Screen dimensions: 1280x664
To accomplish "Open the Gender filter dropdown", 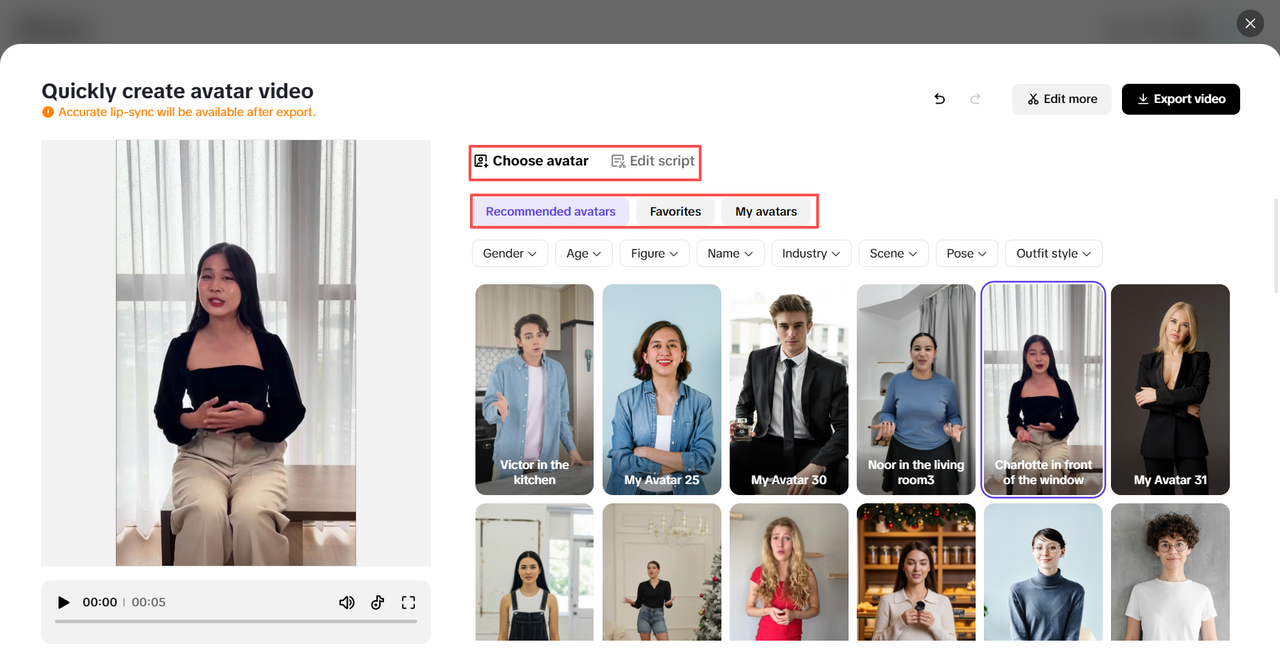I will [510, 253].
